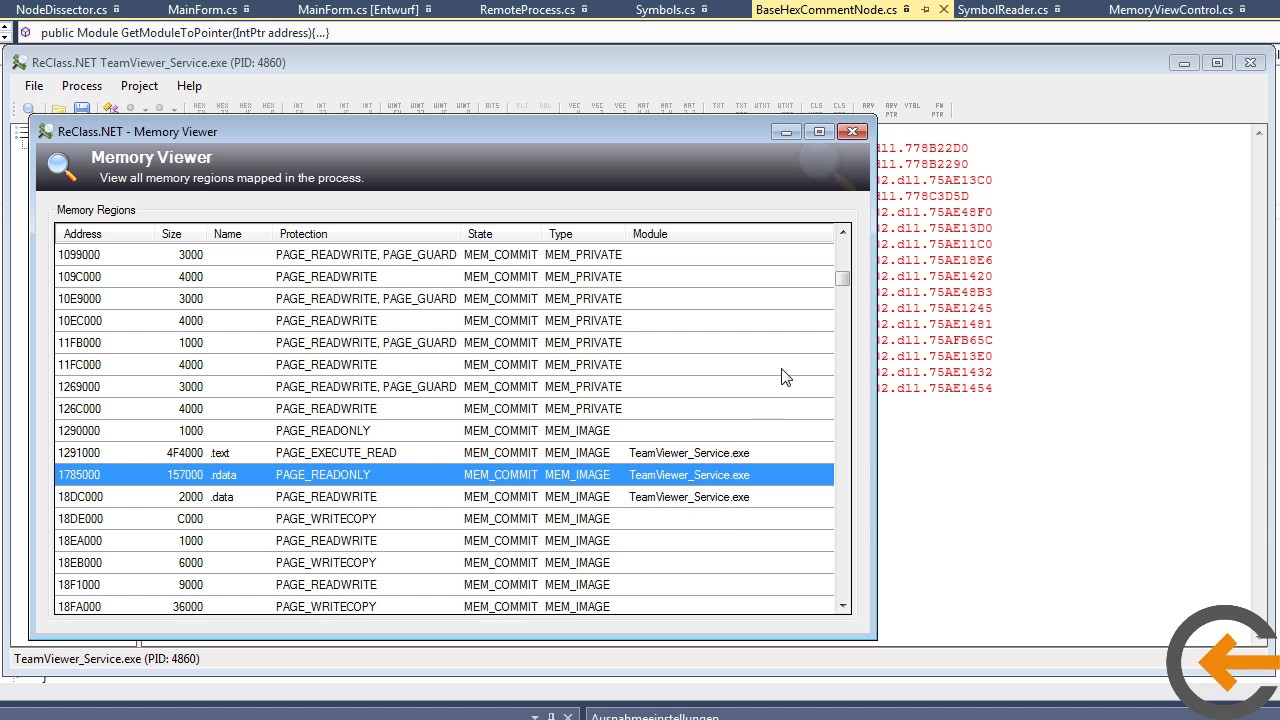Switch to the RemoteProcess.cs tab
Viewport: 1280px width, 720px height.
pos(527,10)
